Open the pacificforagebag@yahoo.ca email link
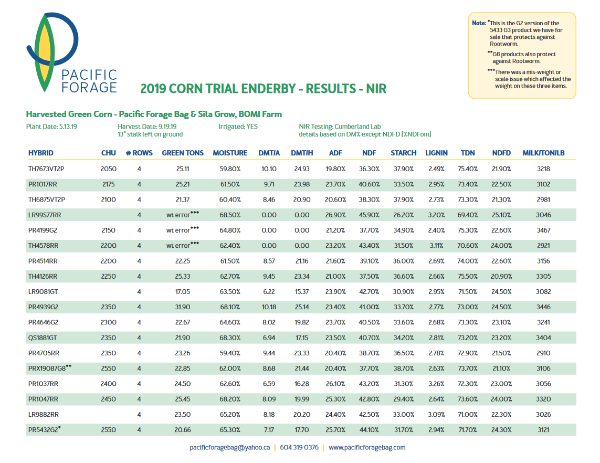Screen dimensions: 600x463 point(230,447)
